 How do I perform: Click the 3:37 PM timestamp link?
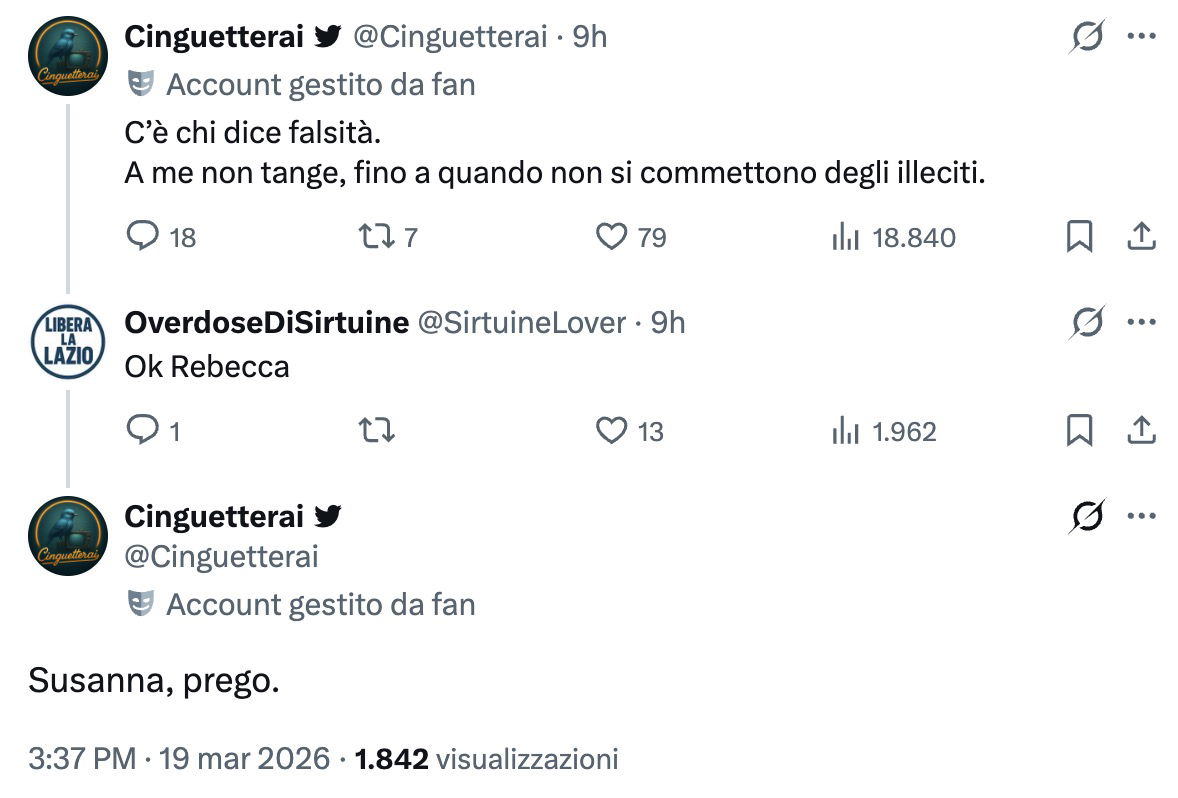(x=82, y=759)
